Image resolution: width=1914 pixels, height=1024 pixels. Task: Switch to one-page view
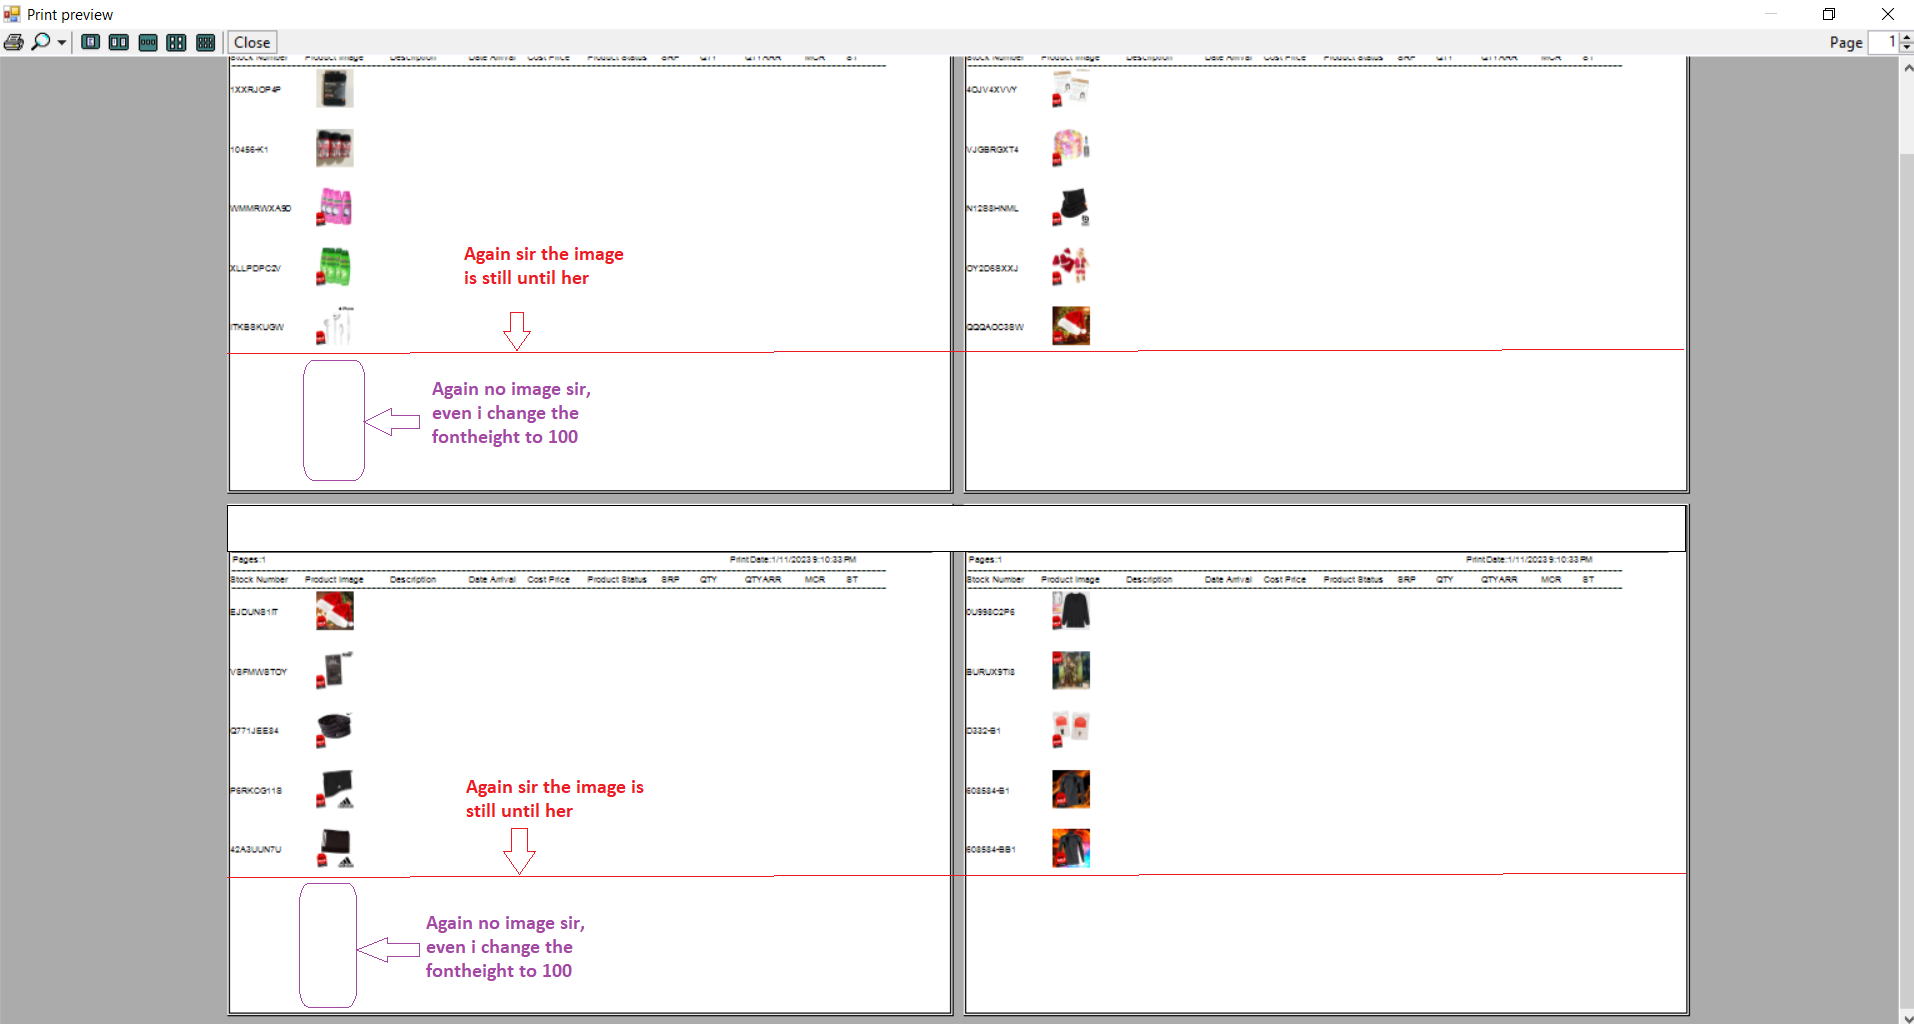[91, 42]
